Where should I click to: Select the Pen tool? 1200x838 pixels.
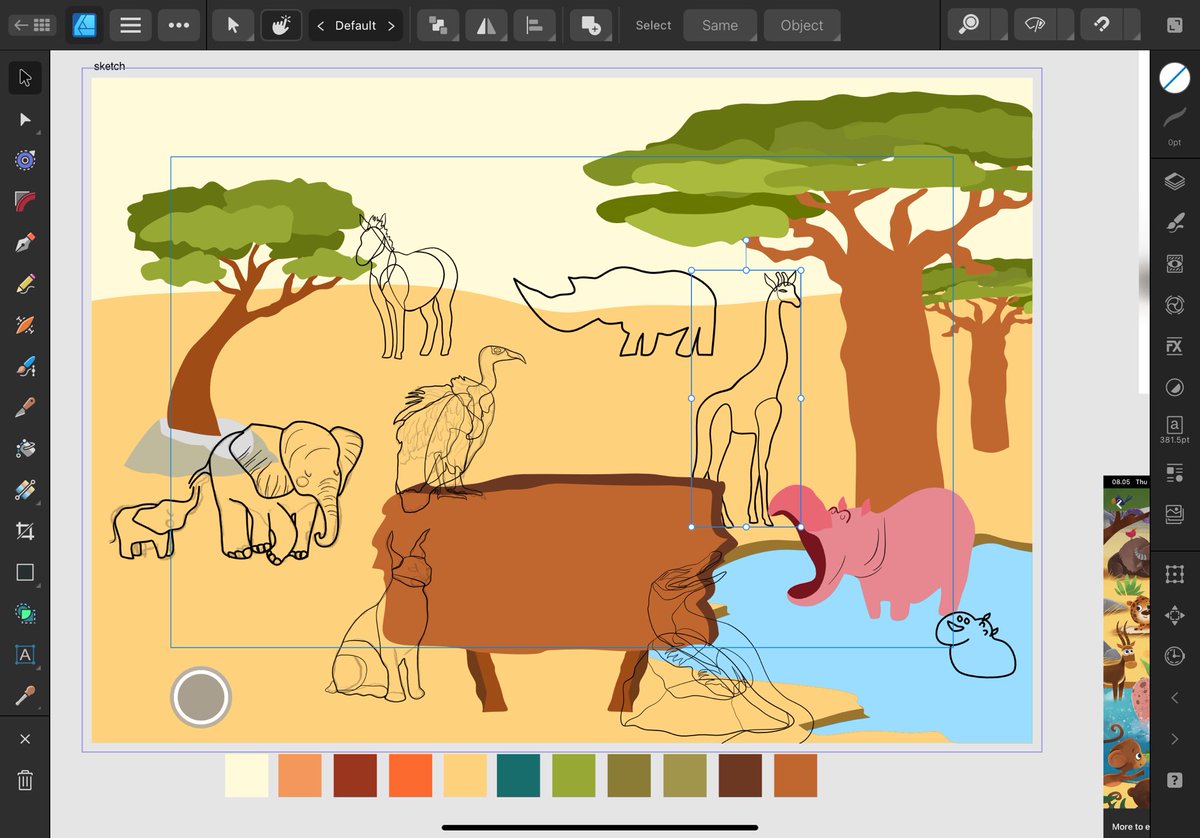tap(24, 241)
